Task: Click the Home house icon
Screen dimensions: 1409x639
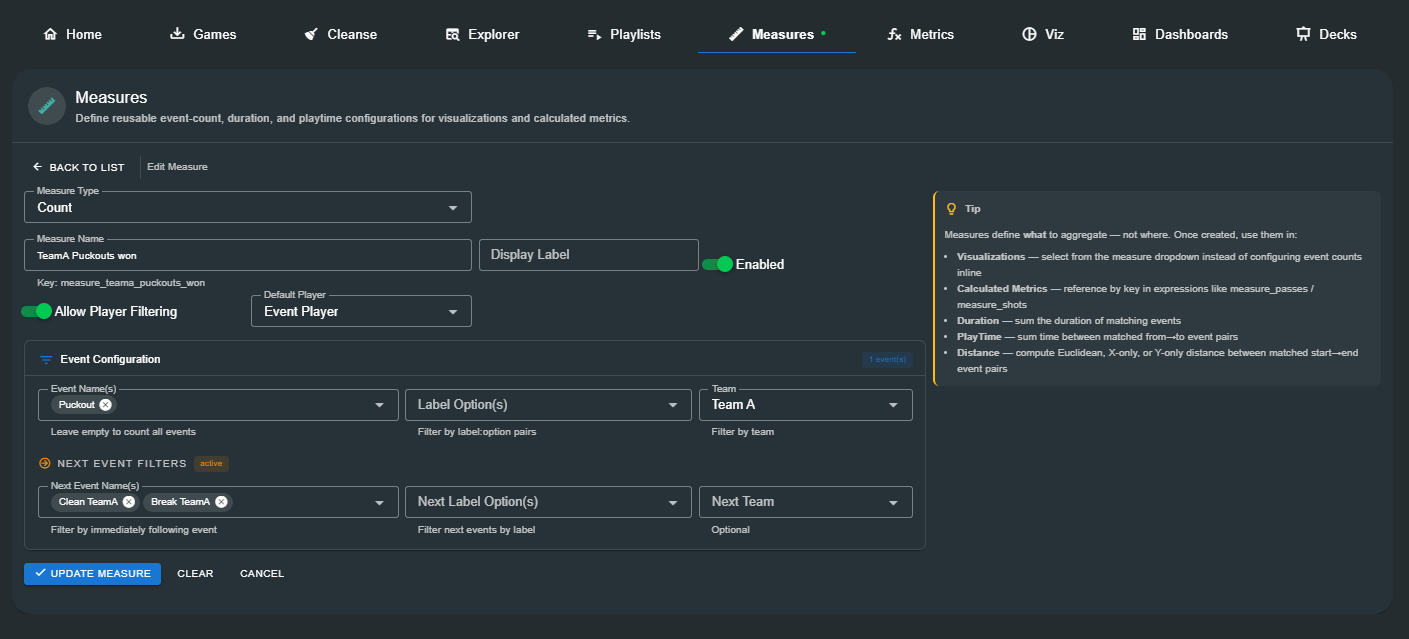Action: coord(50,34)
